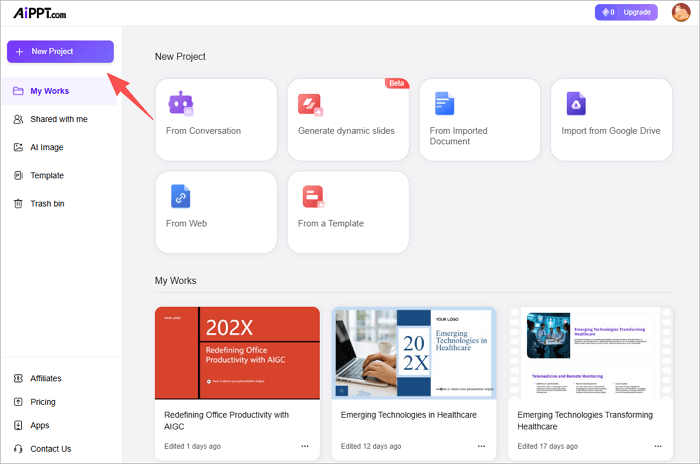Click the Contact Us headset icon
This screenshot has height=464, width=700.
[x=18, y=449]
